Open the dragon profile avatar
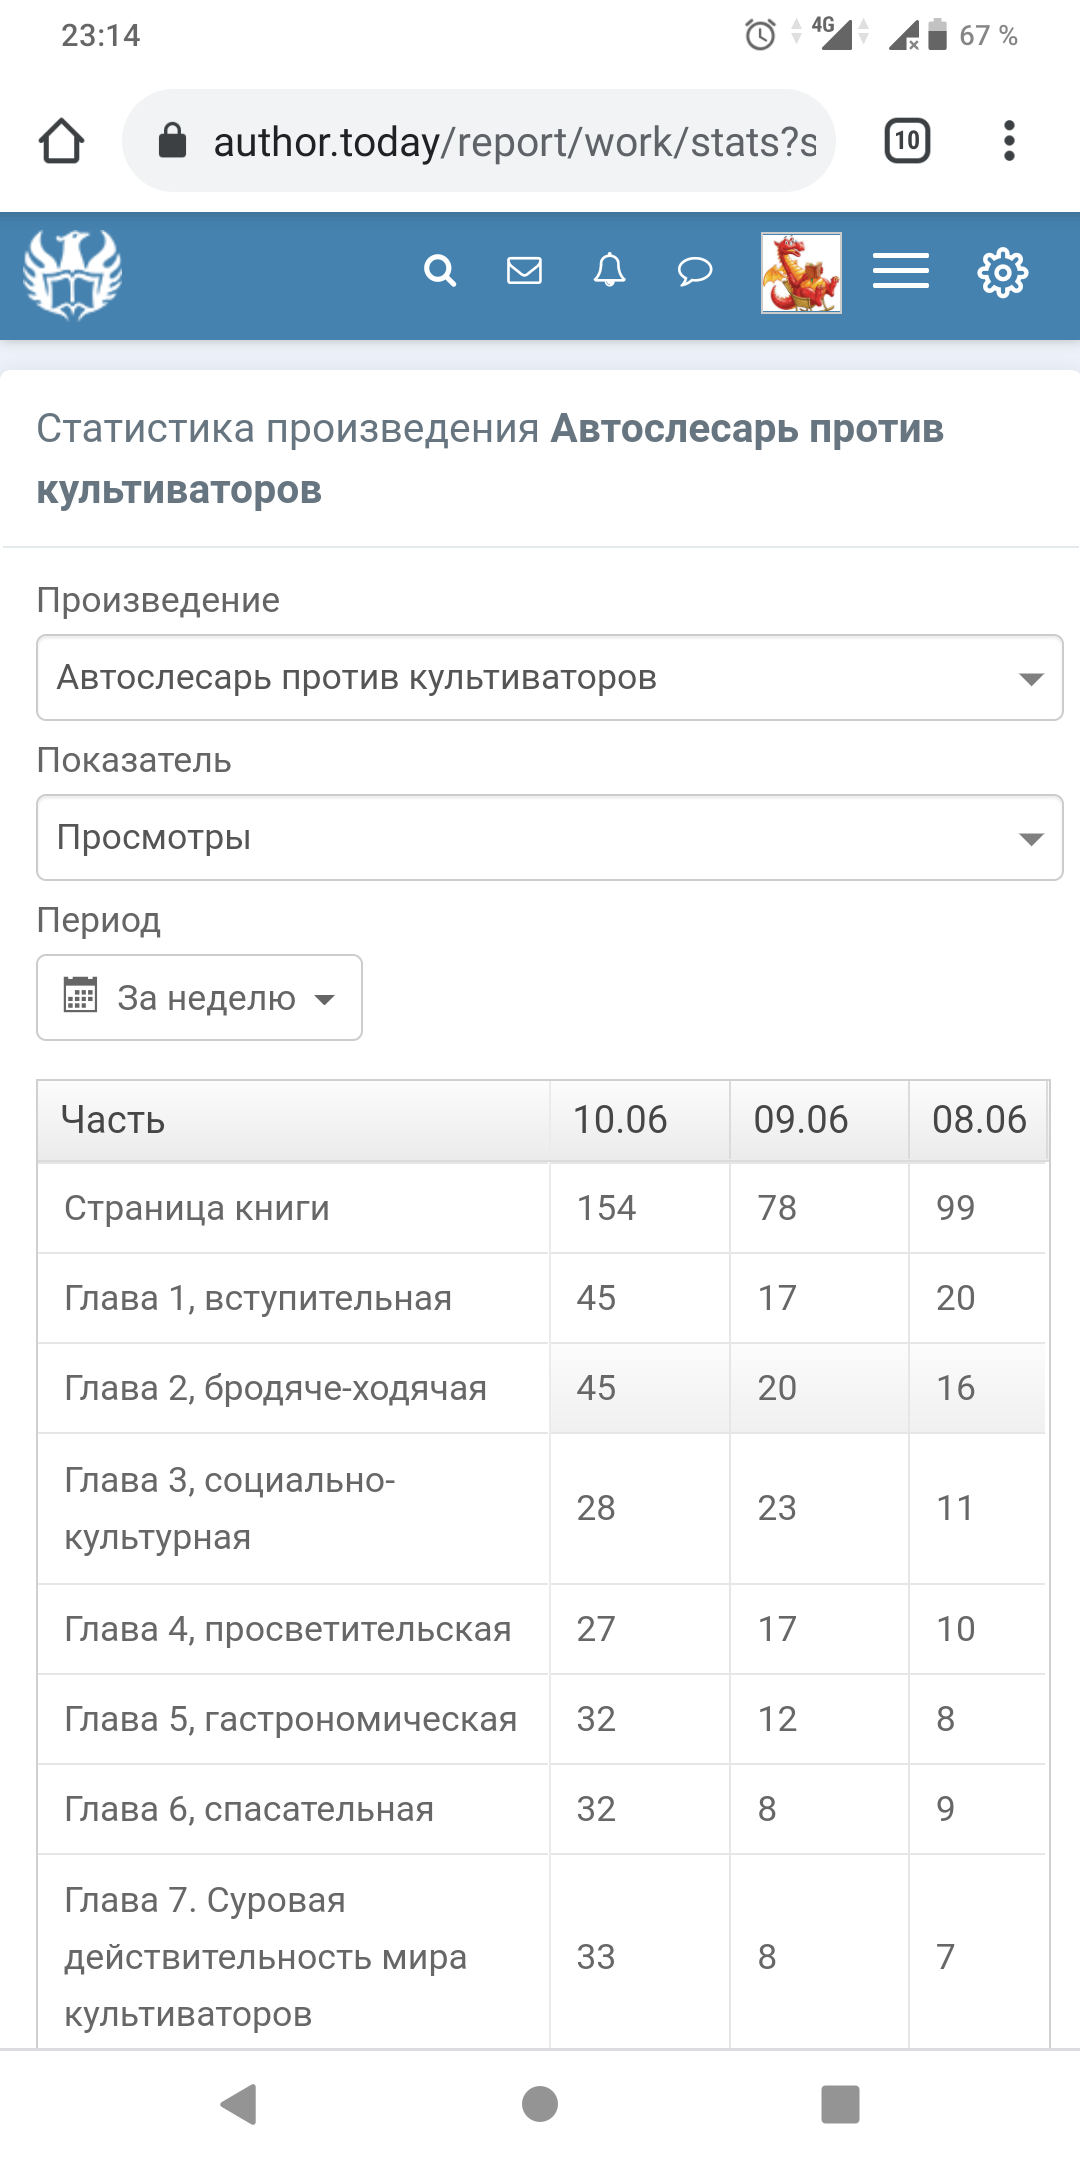The width and height of the screenshot is (1080, 2160). (x=801, y=273)
